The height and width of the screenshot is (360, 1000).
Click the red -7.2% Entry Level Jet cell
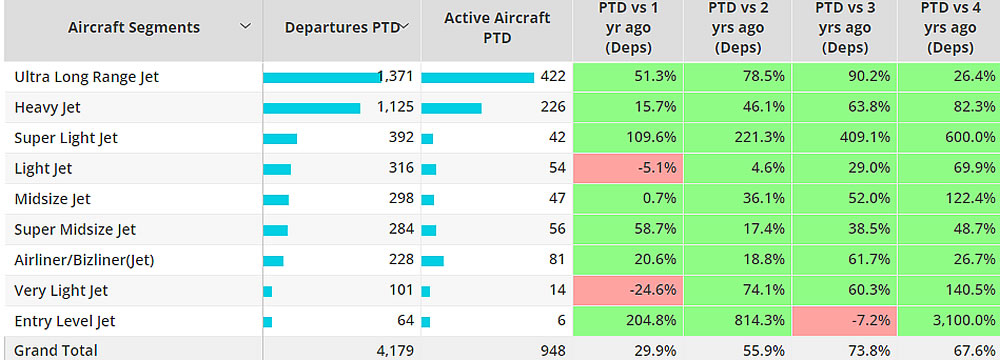844,321
